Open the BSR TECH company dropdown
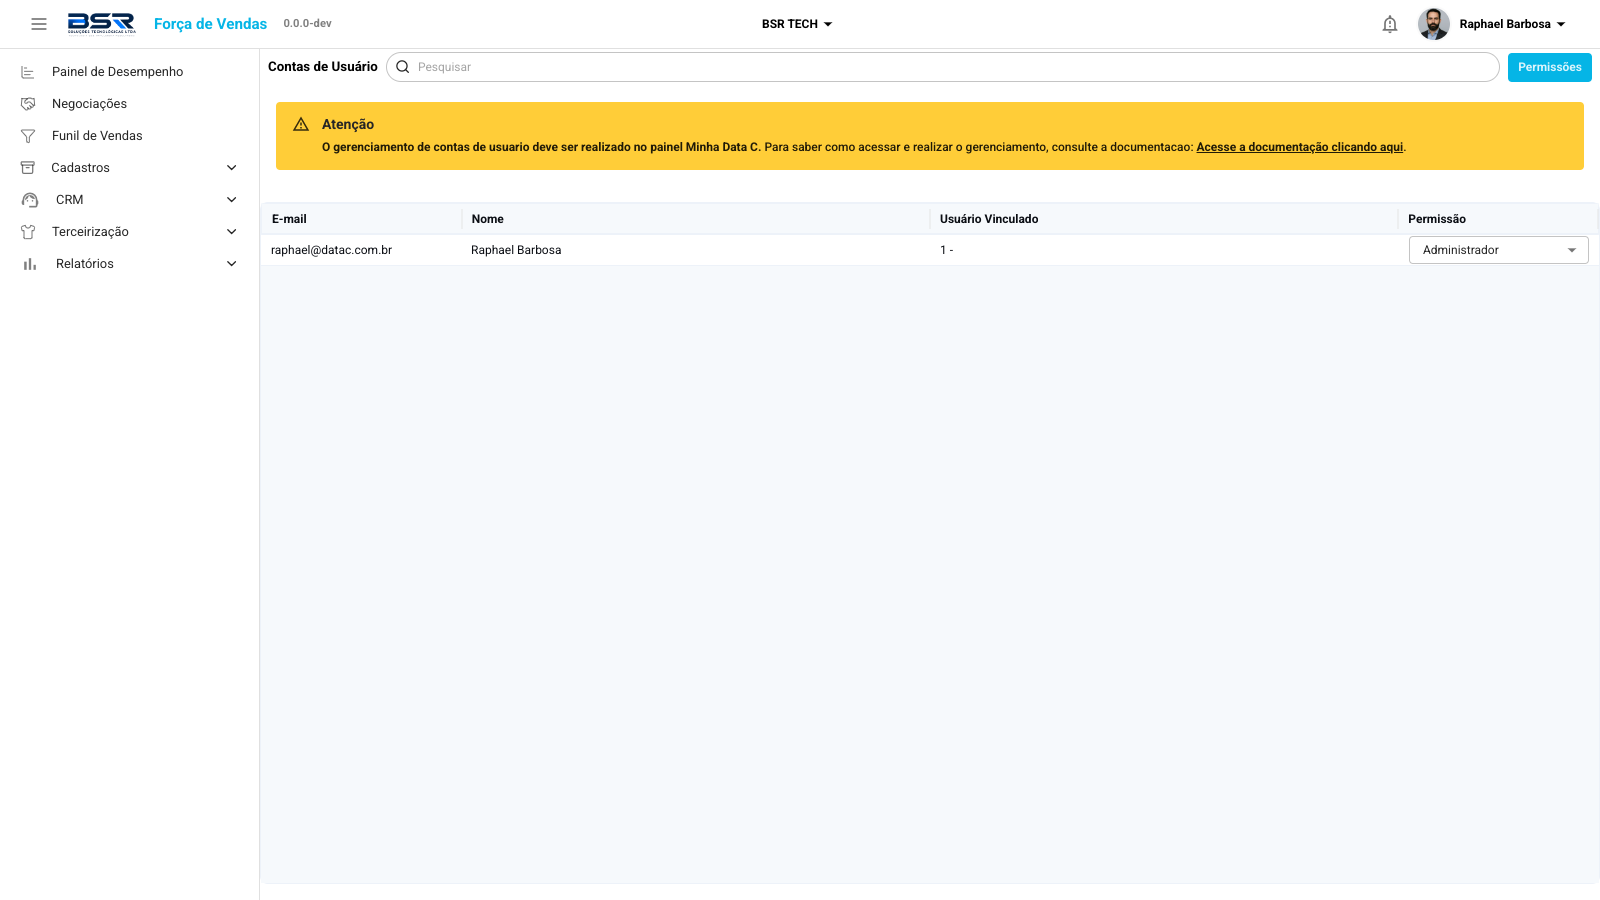This screenshot has width=1600, height=900. click(x=797, y=24)
